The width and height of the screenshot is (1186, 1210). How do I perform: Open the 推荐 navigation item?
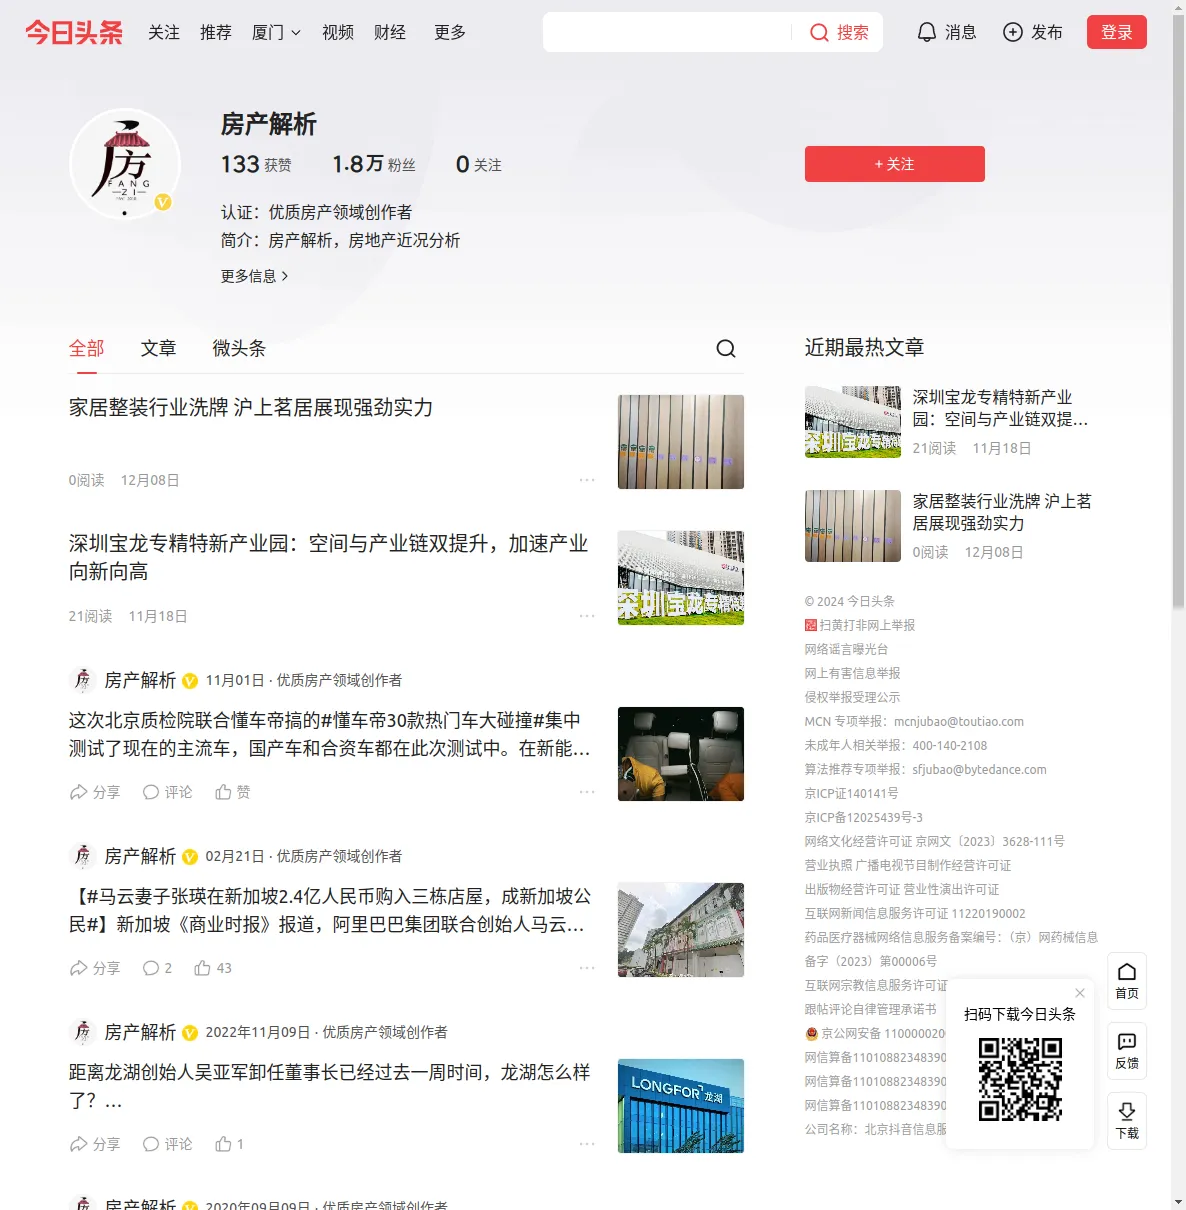click(x=216, y=32)
